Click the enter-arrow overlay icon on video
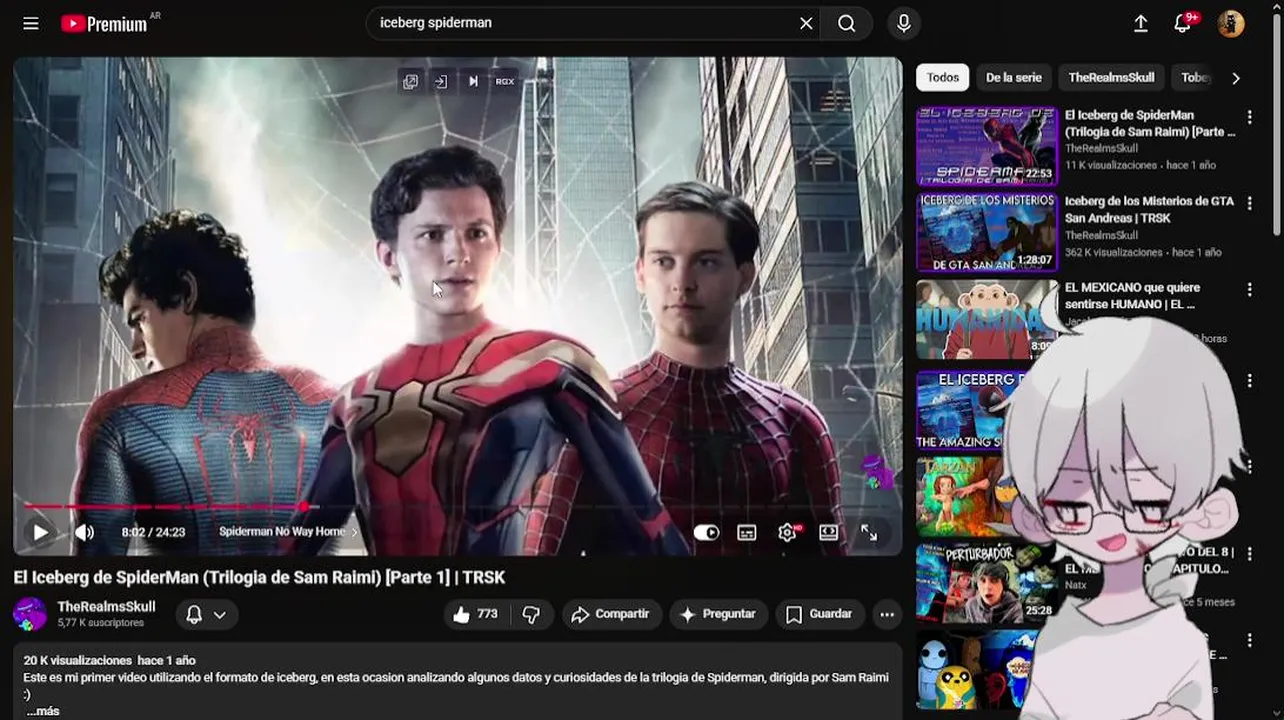 pyautogui.click(x=440, y=81)
